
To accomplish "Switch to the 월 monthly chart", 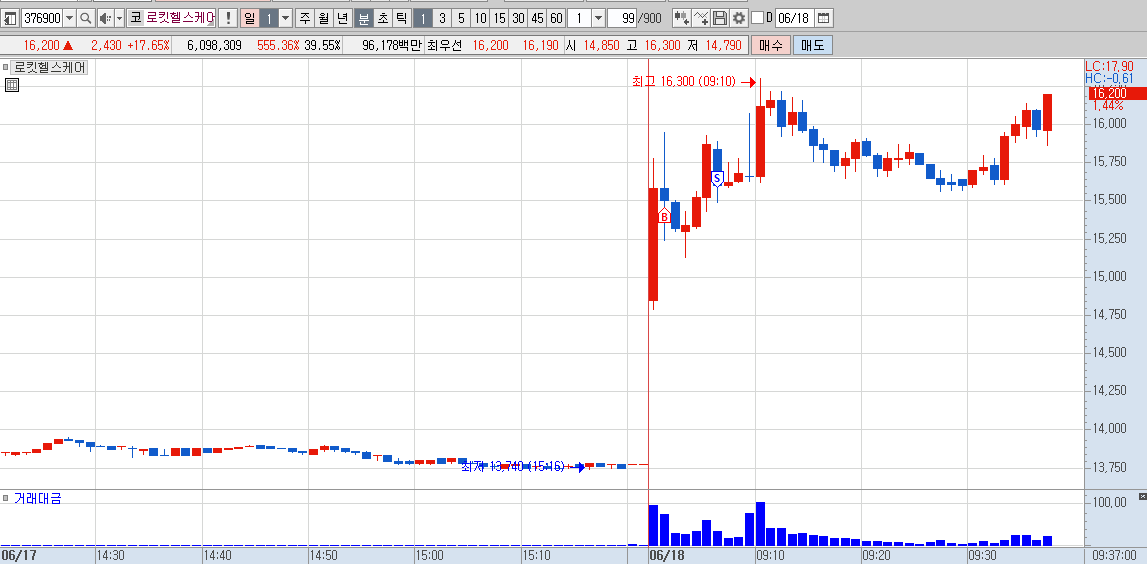I will pos(323,18).
